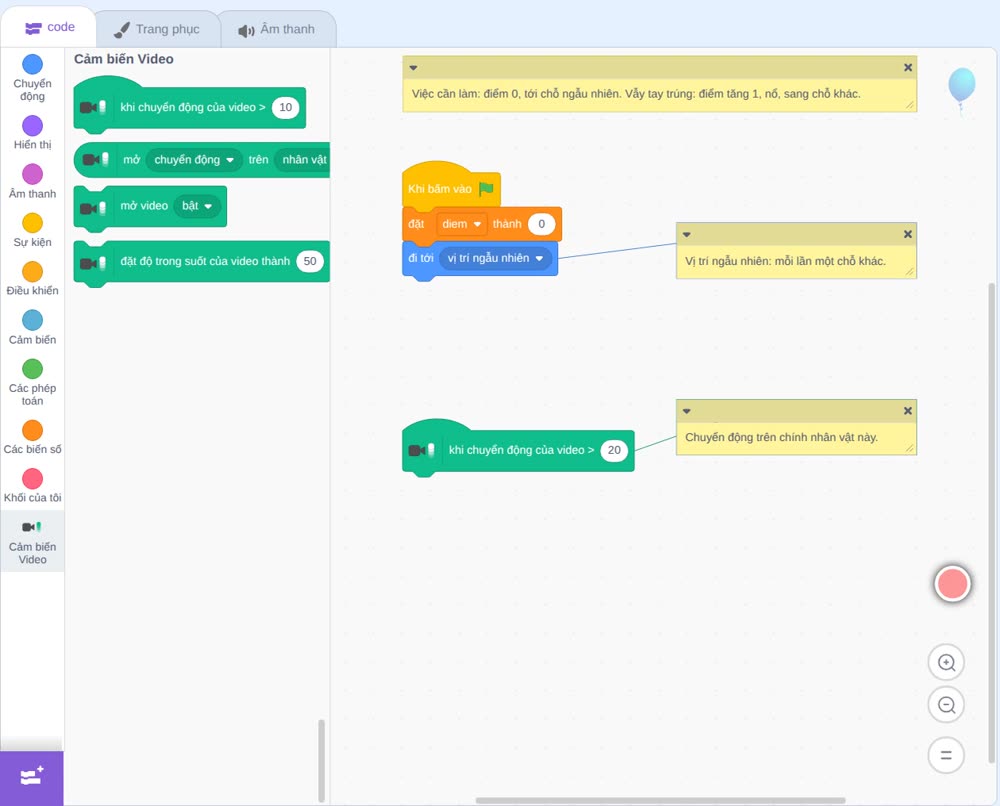Select the Chuyển động category circle
The width and height of the screenshot is (1000, 806).
(32, 64)
